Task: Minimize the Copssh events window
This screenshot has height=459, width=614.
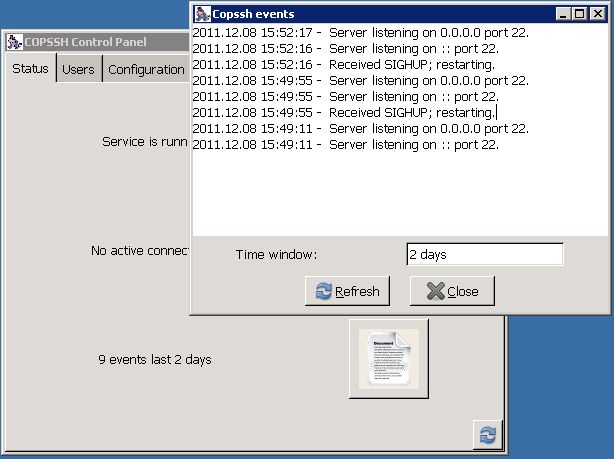Action: pos(563,14)
